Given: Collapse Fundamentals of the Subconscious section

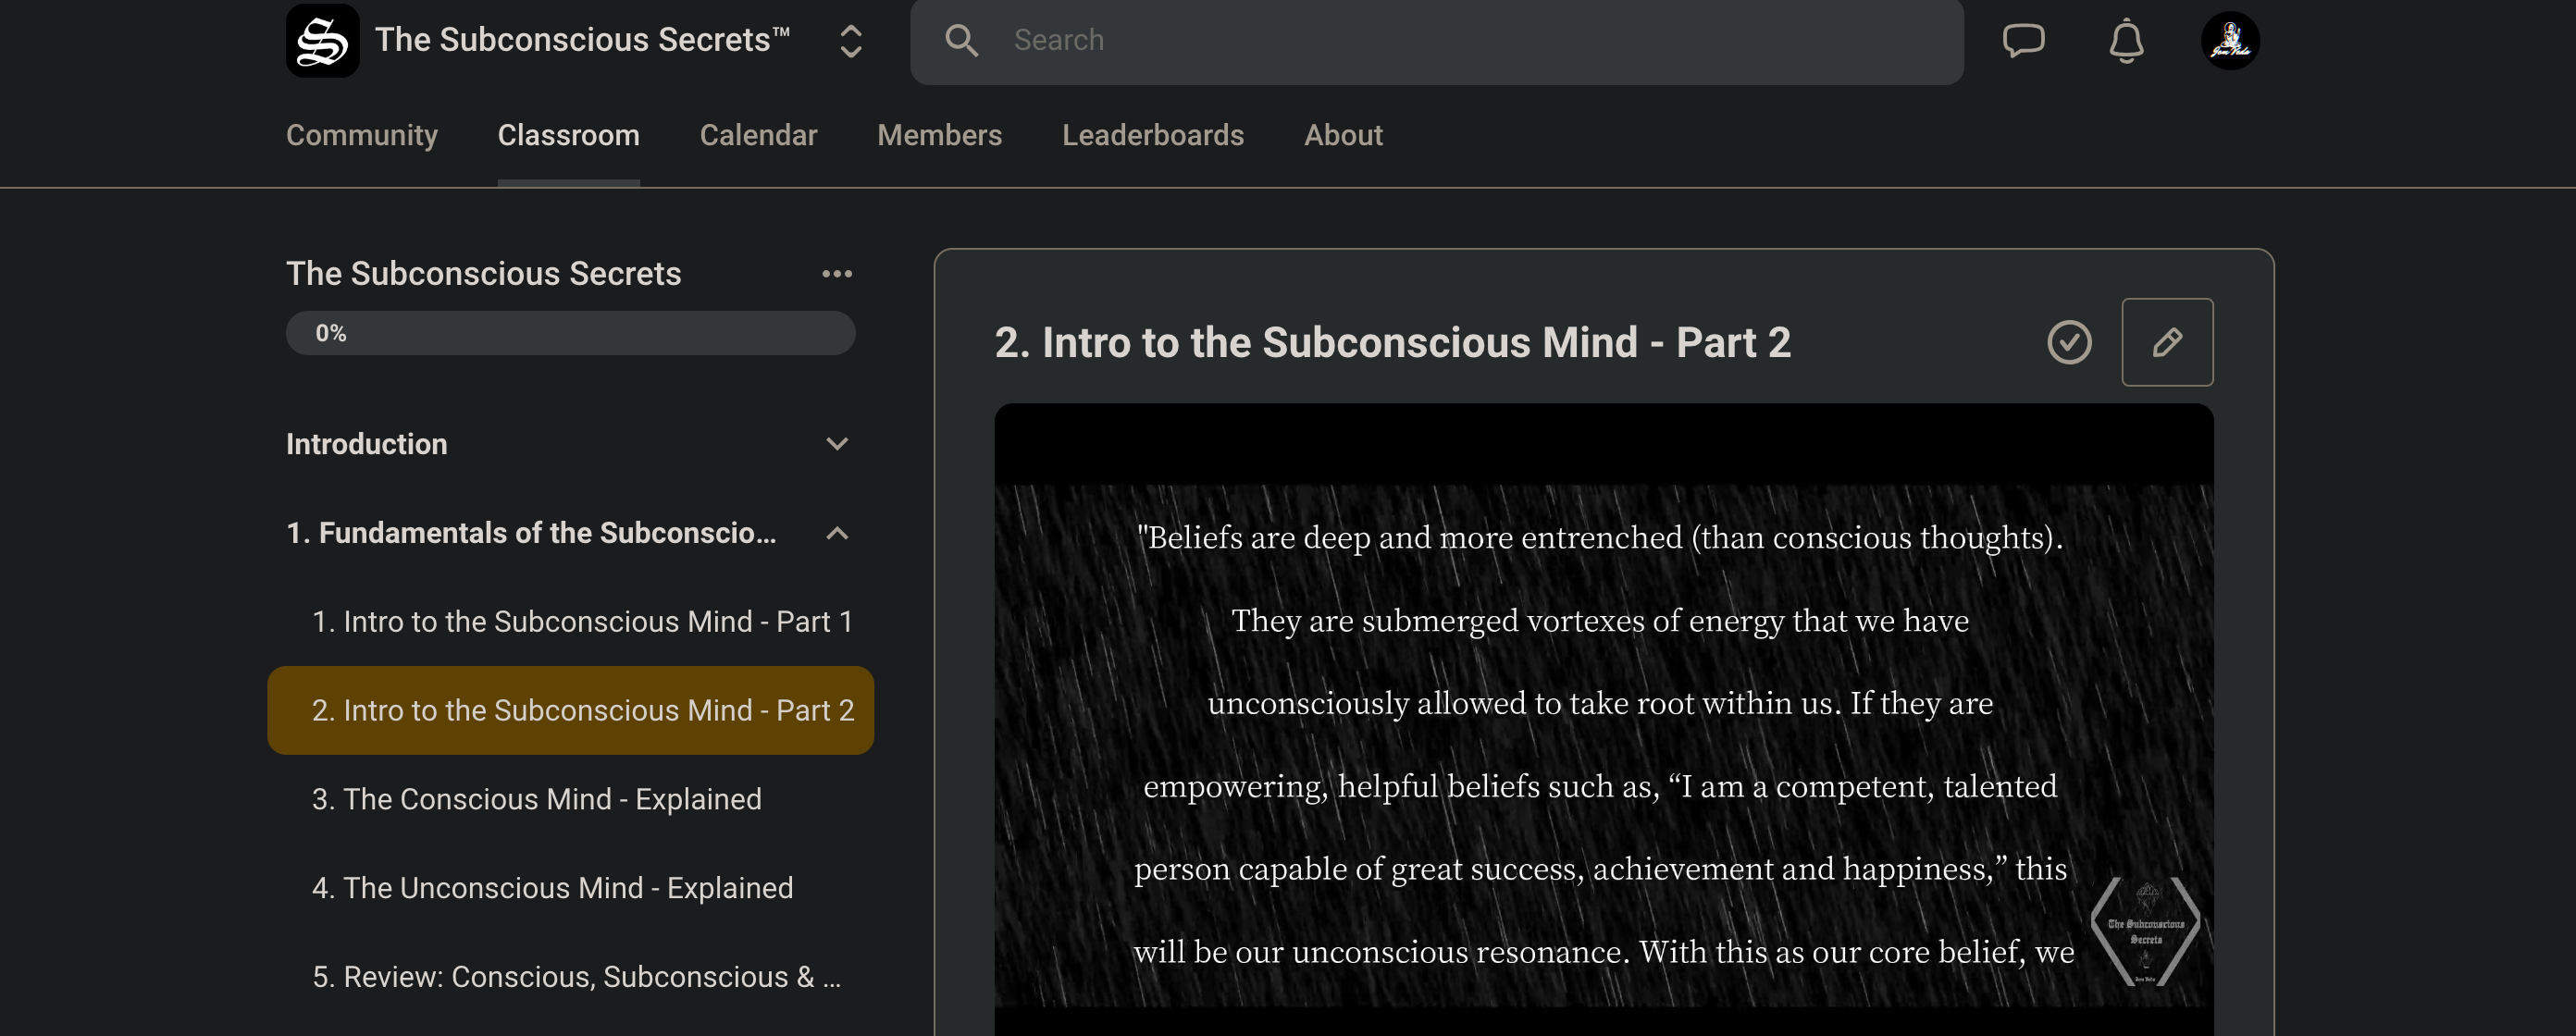Looking at the screenshot, I should click(837, 533).
